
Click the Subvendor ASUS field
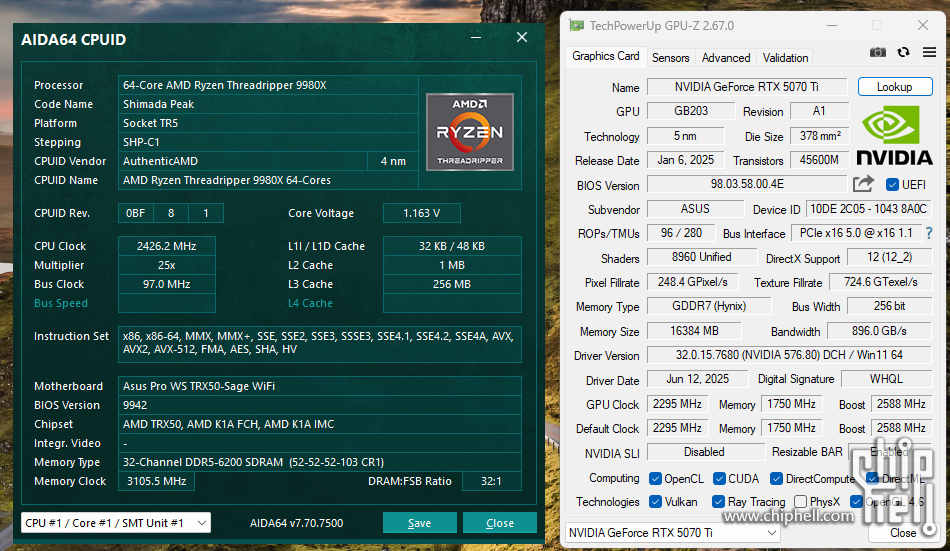695,209
